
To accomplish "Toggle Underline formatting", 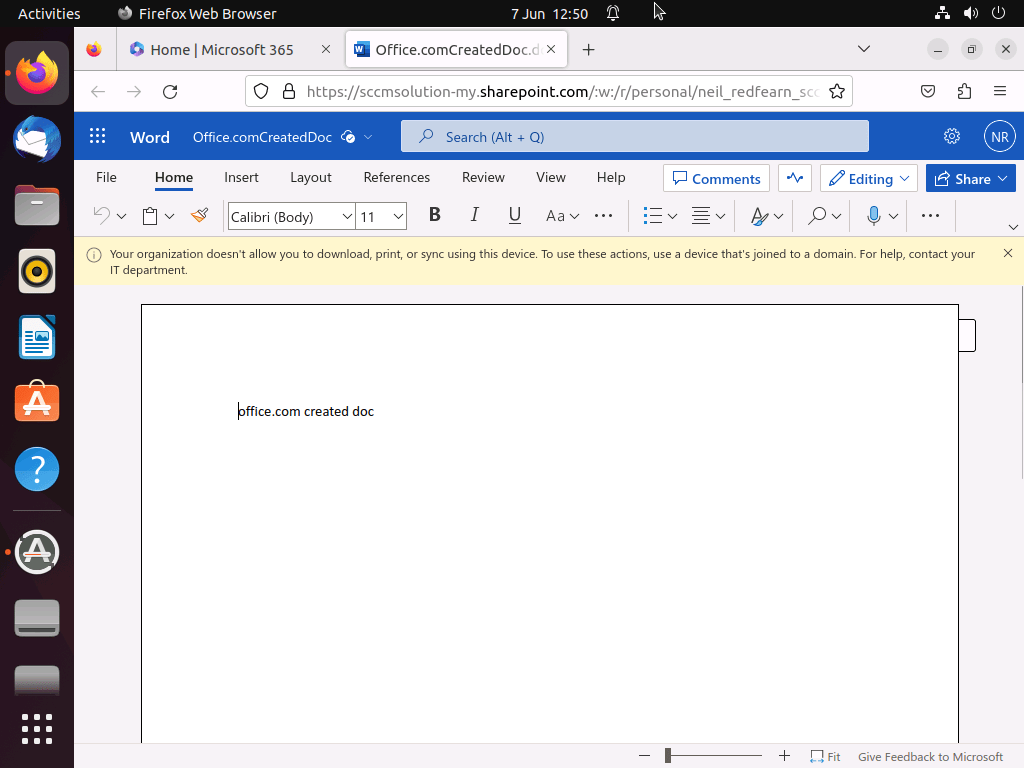I will click(515, 215).
